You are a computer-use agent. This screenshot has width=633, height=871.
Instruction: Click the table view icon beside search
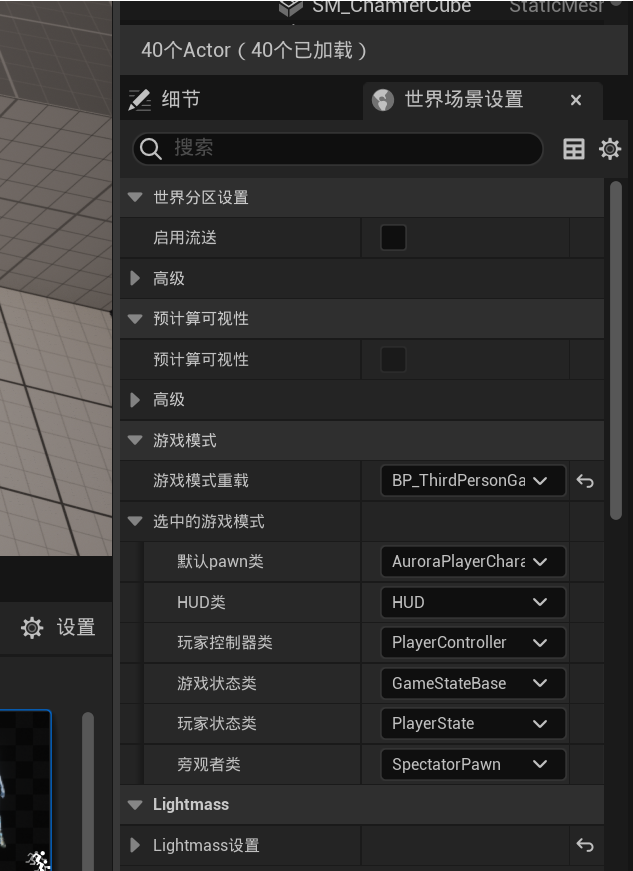point(574,149)
